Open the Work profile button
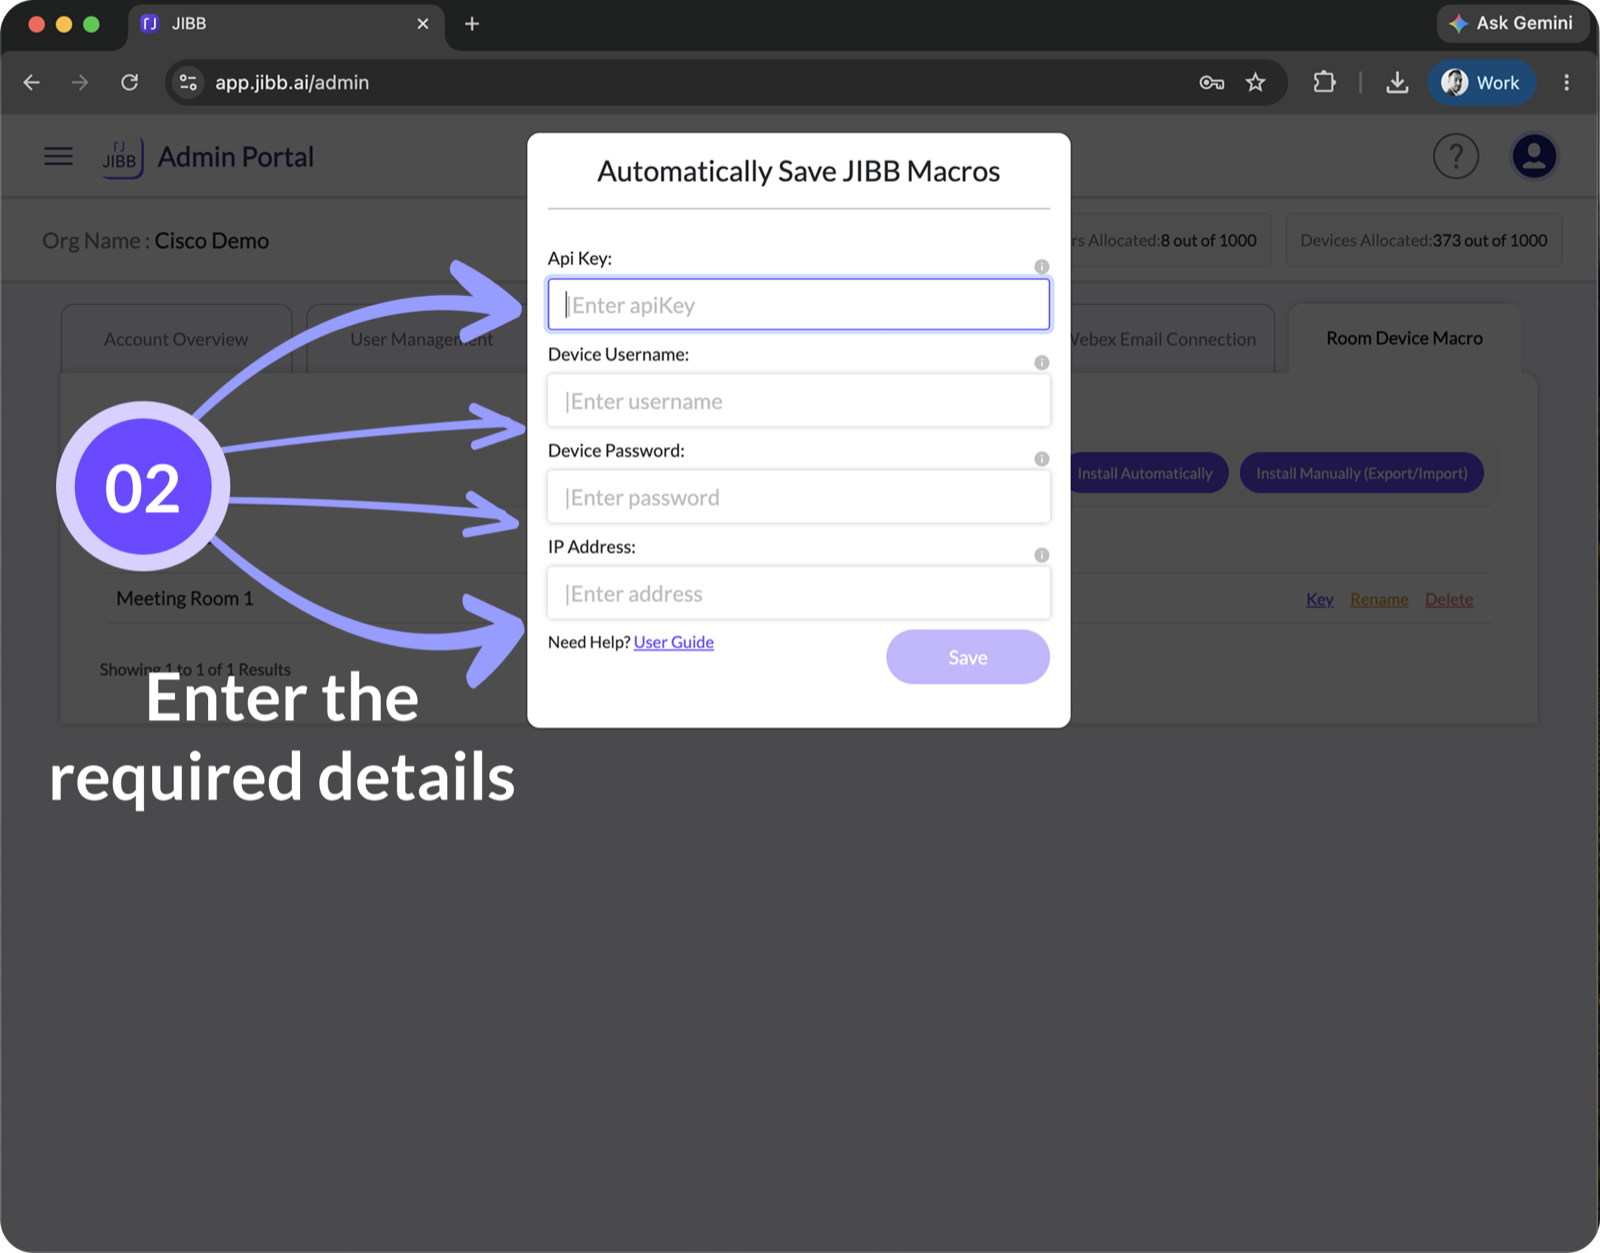Screen dimensions: 1600x1253 1482,83
